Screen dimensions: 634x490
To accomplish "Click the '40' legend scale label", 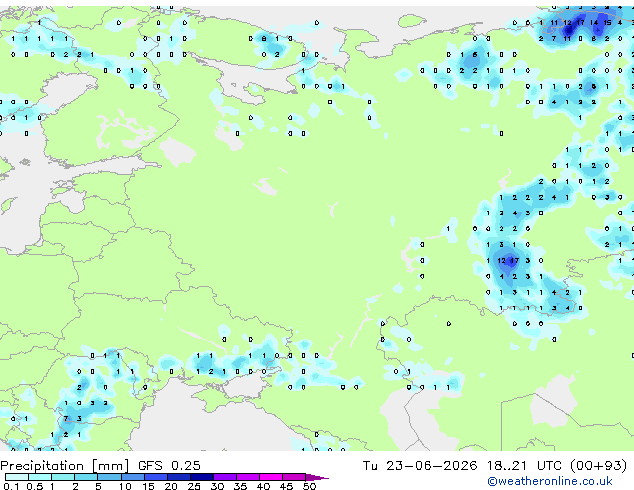I will [x=264, y=486].
